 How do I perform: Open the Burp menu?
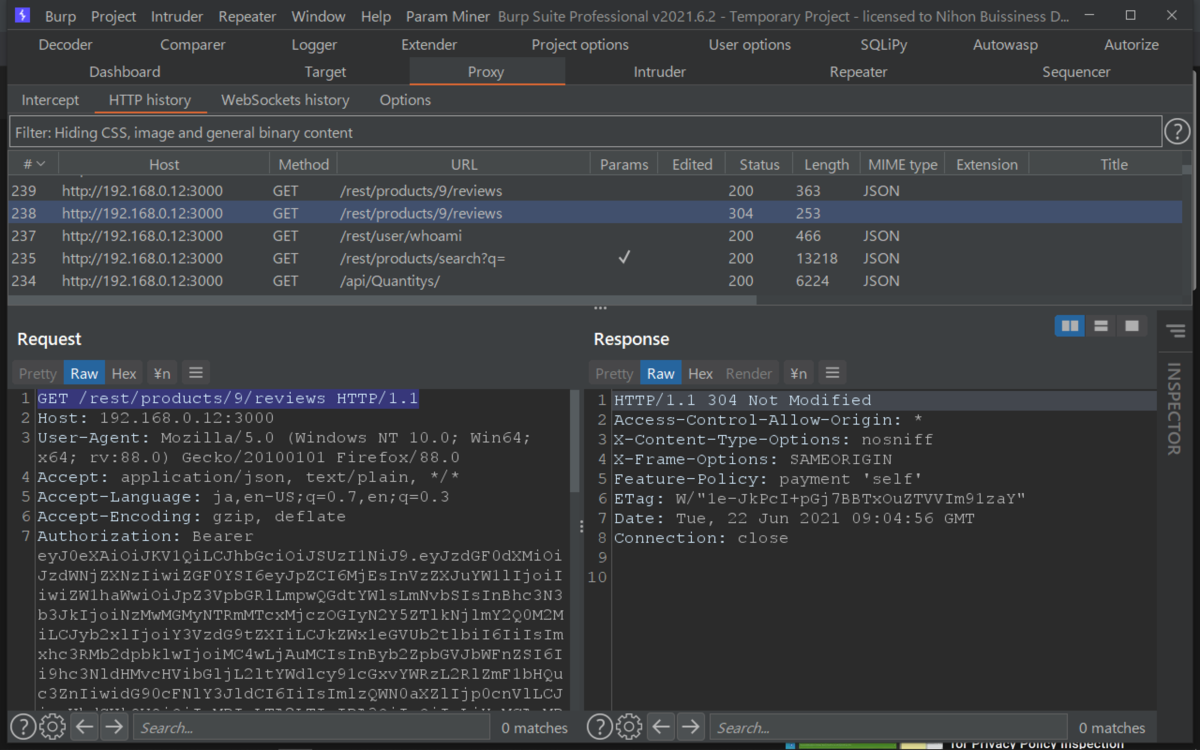point(60,16)
